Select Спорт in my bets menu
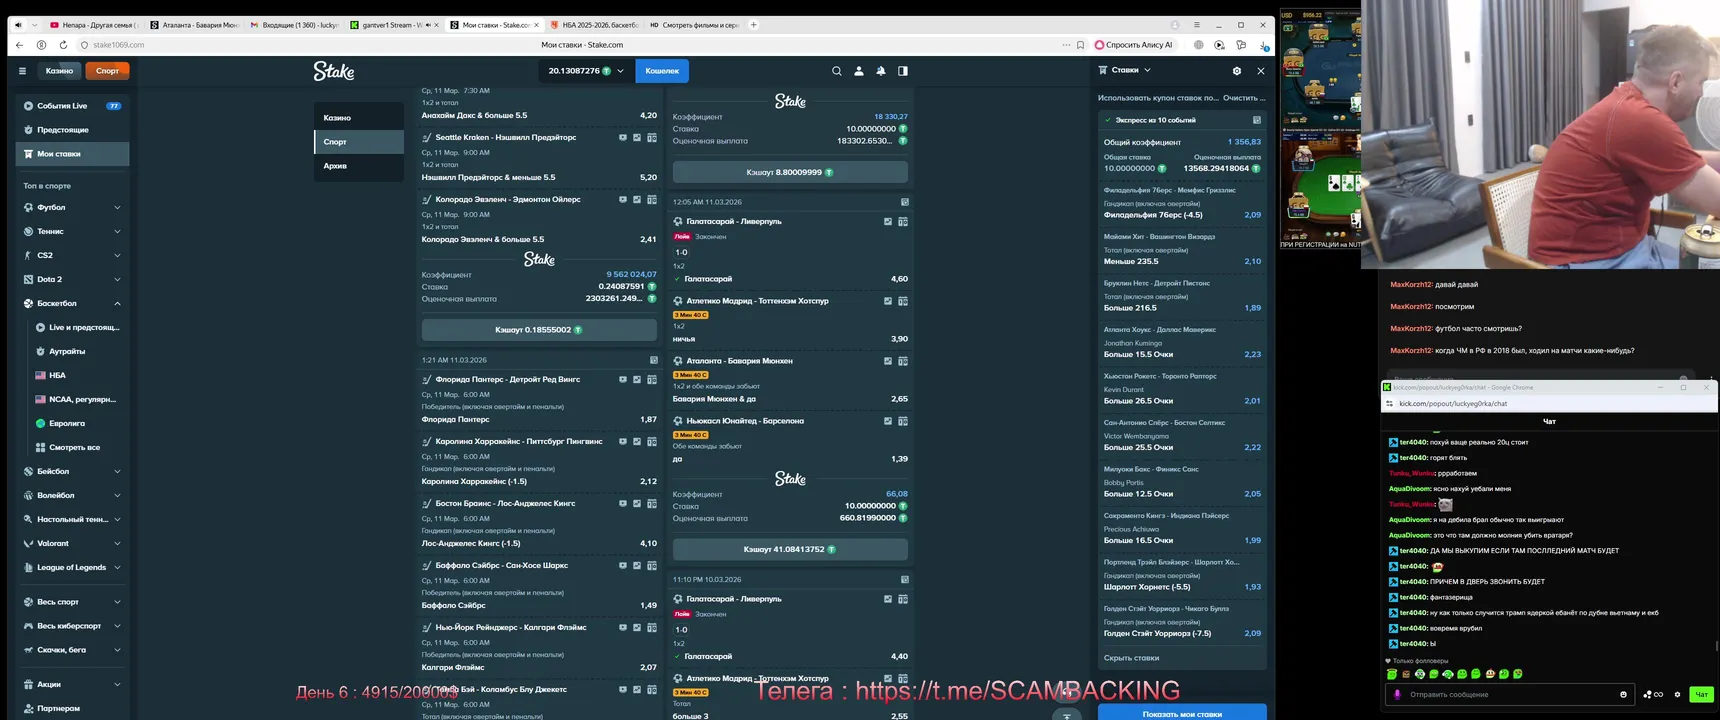 coord(359,142)
